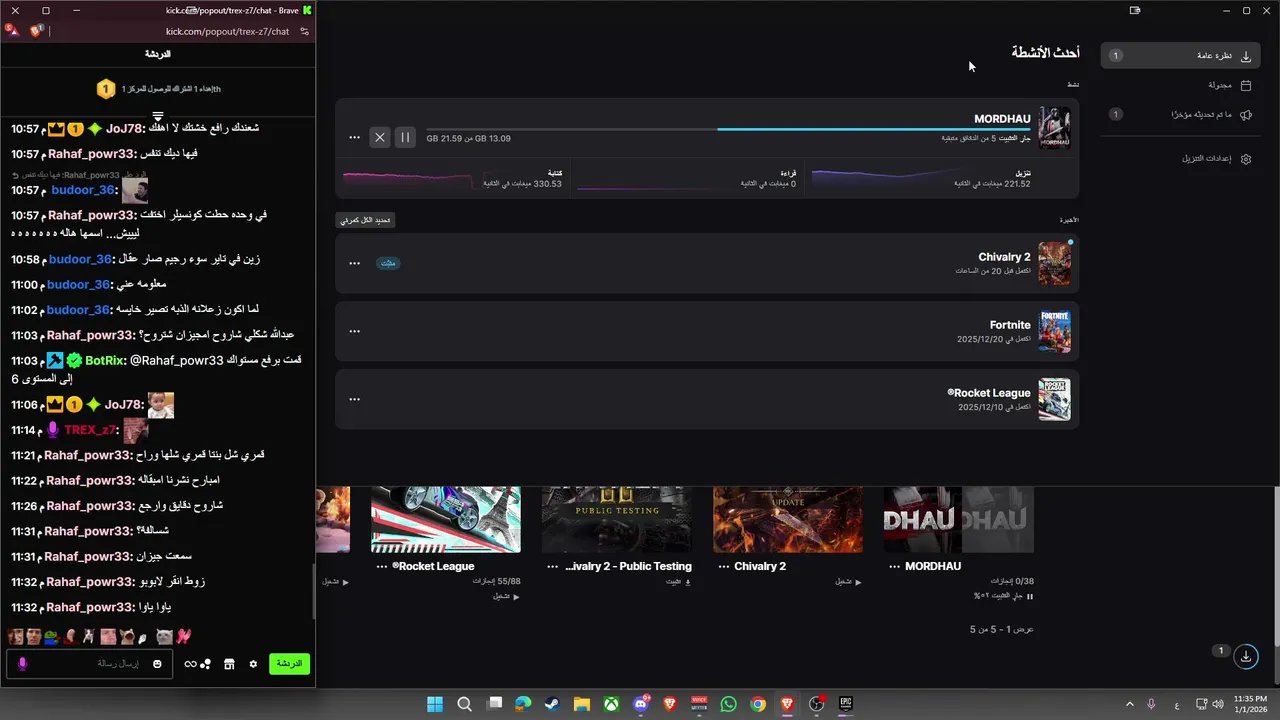Screen dimensions: 1280x720
Task: Cancel the MORDHAU download with X button
Action: pos(380,137)
